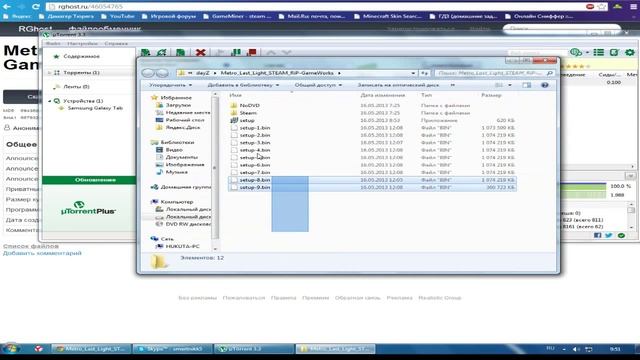Select the NoDVD folder in file list
Viewport: 640px width, 360px height.
click(249, 105)
